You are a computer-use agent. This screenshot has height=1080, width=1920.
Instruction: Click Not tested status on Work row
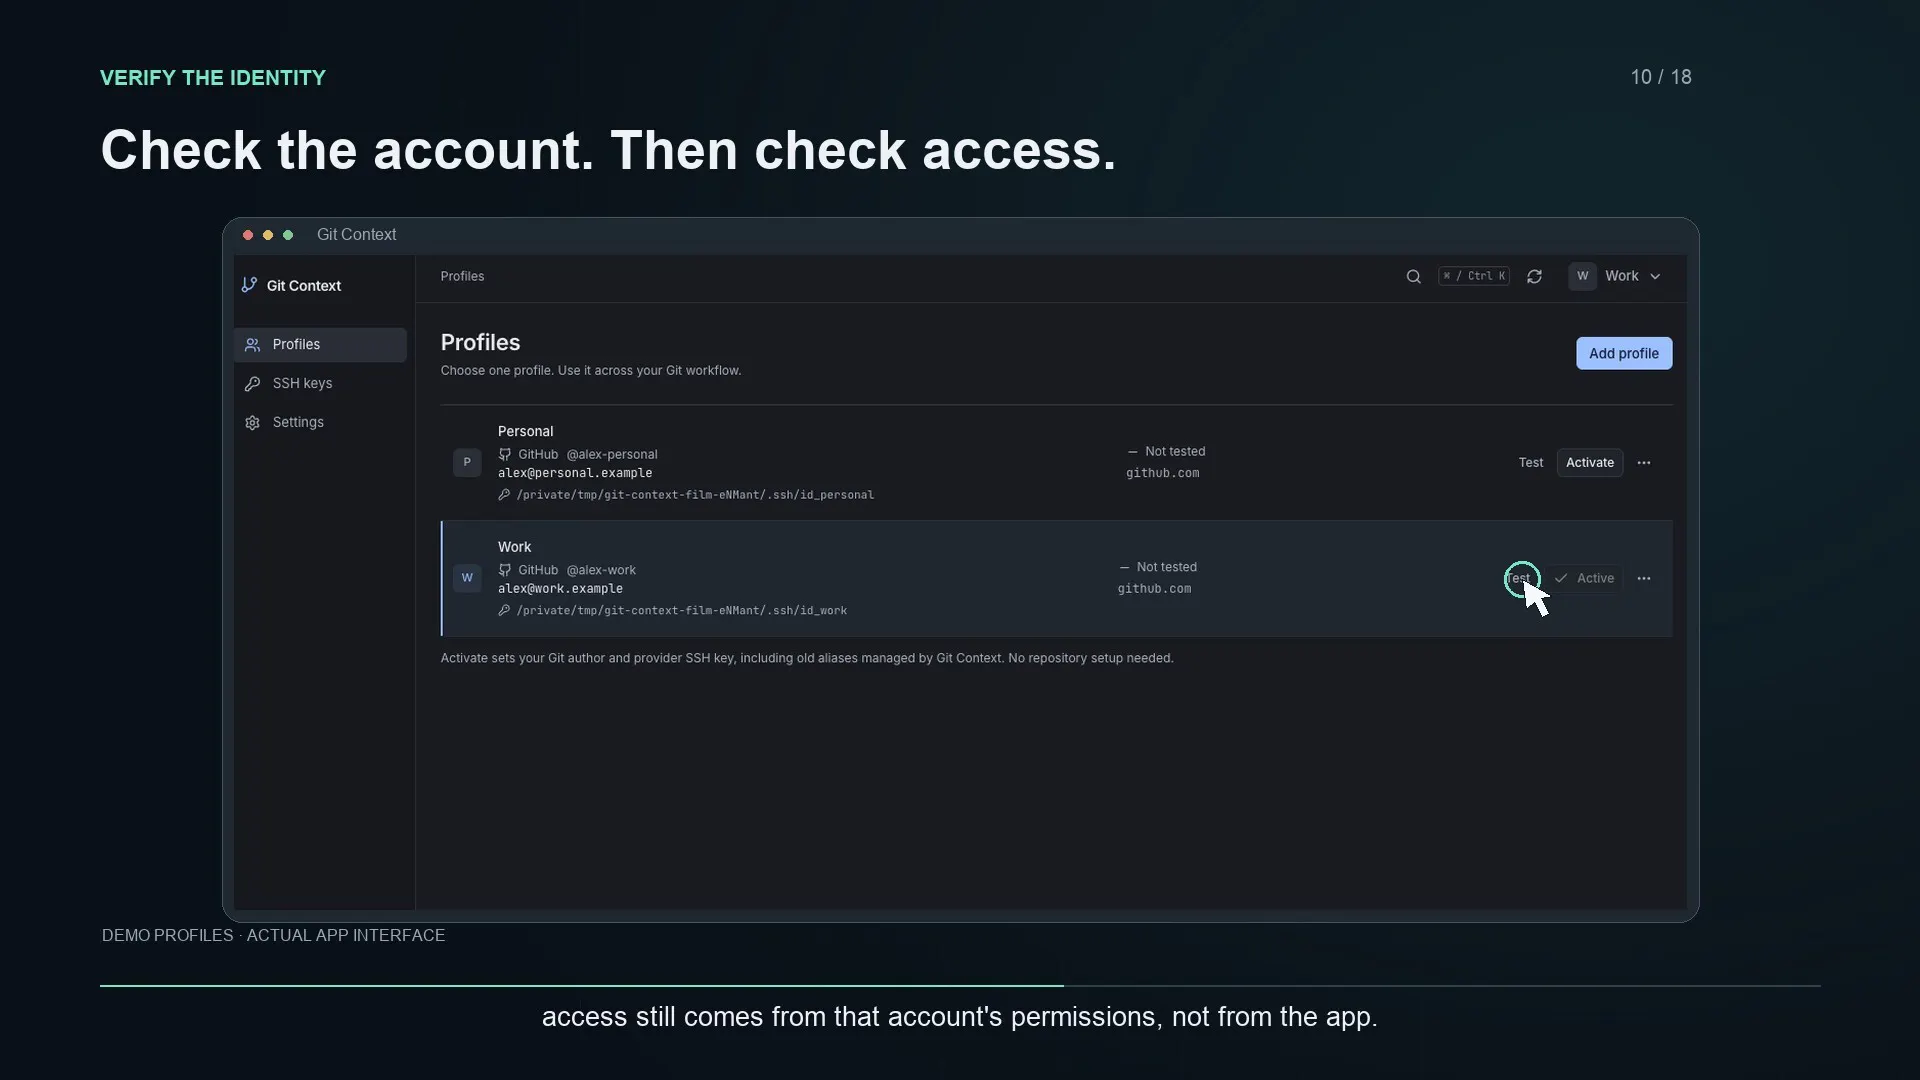[x=1158, y=567]
